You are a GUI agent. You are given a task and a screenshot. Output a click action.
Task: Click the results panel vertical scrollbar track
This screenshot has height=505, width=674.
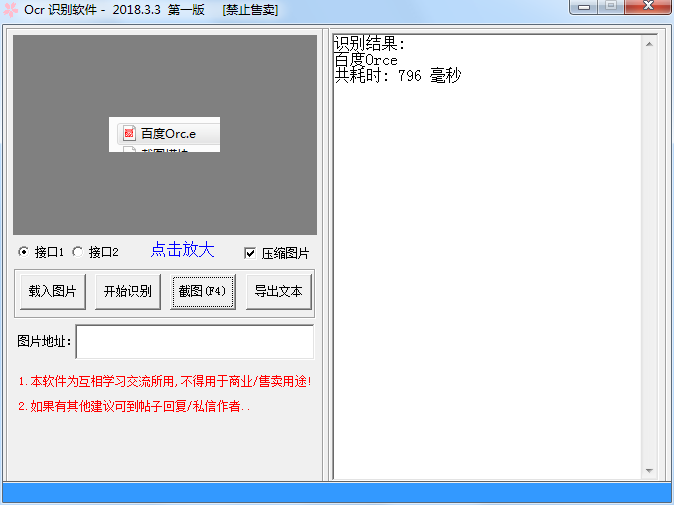tap(650, 250)
